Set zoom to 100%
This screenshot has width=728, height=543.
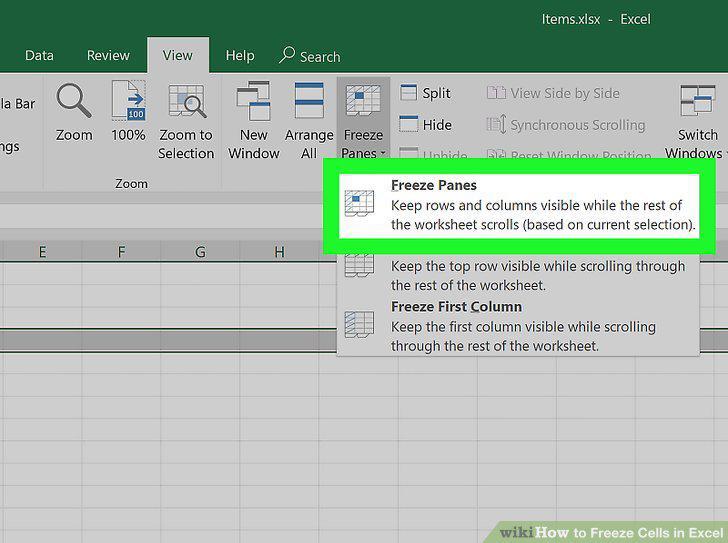(129, 112)
